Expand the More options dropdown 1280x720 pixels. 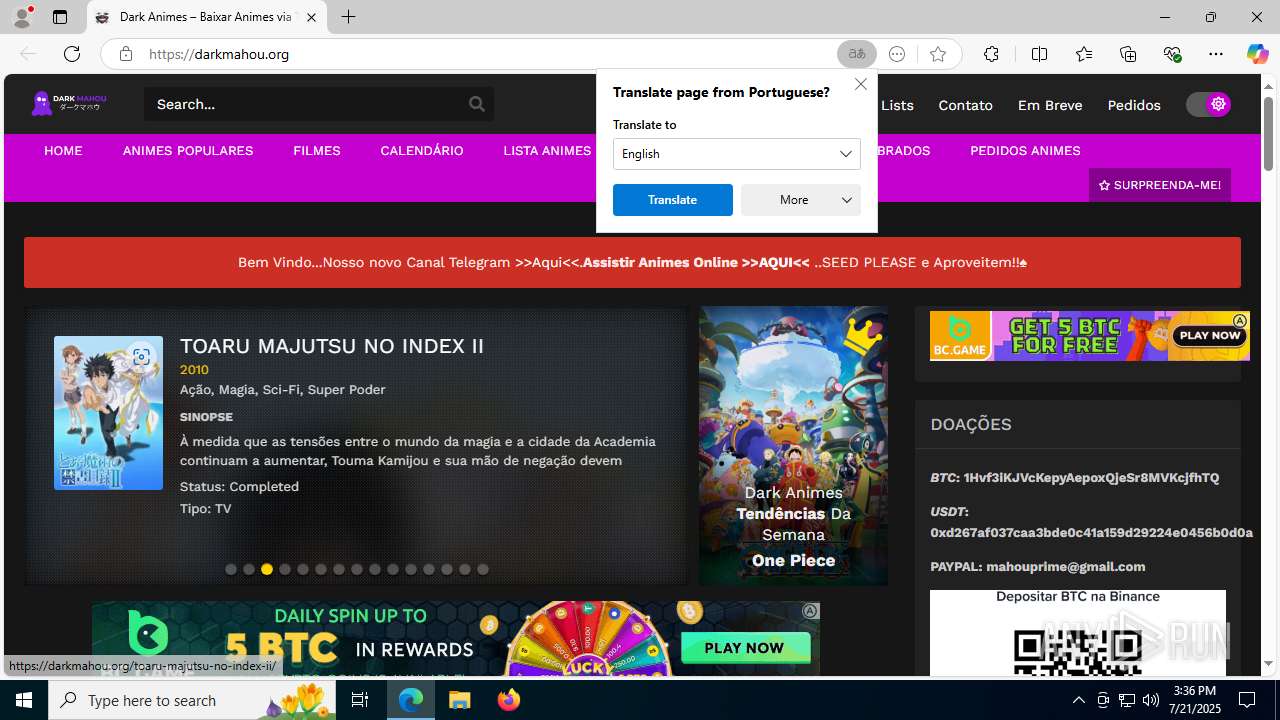tap(801, 200)
